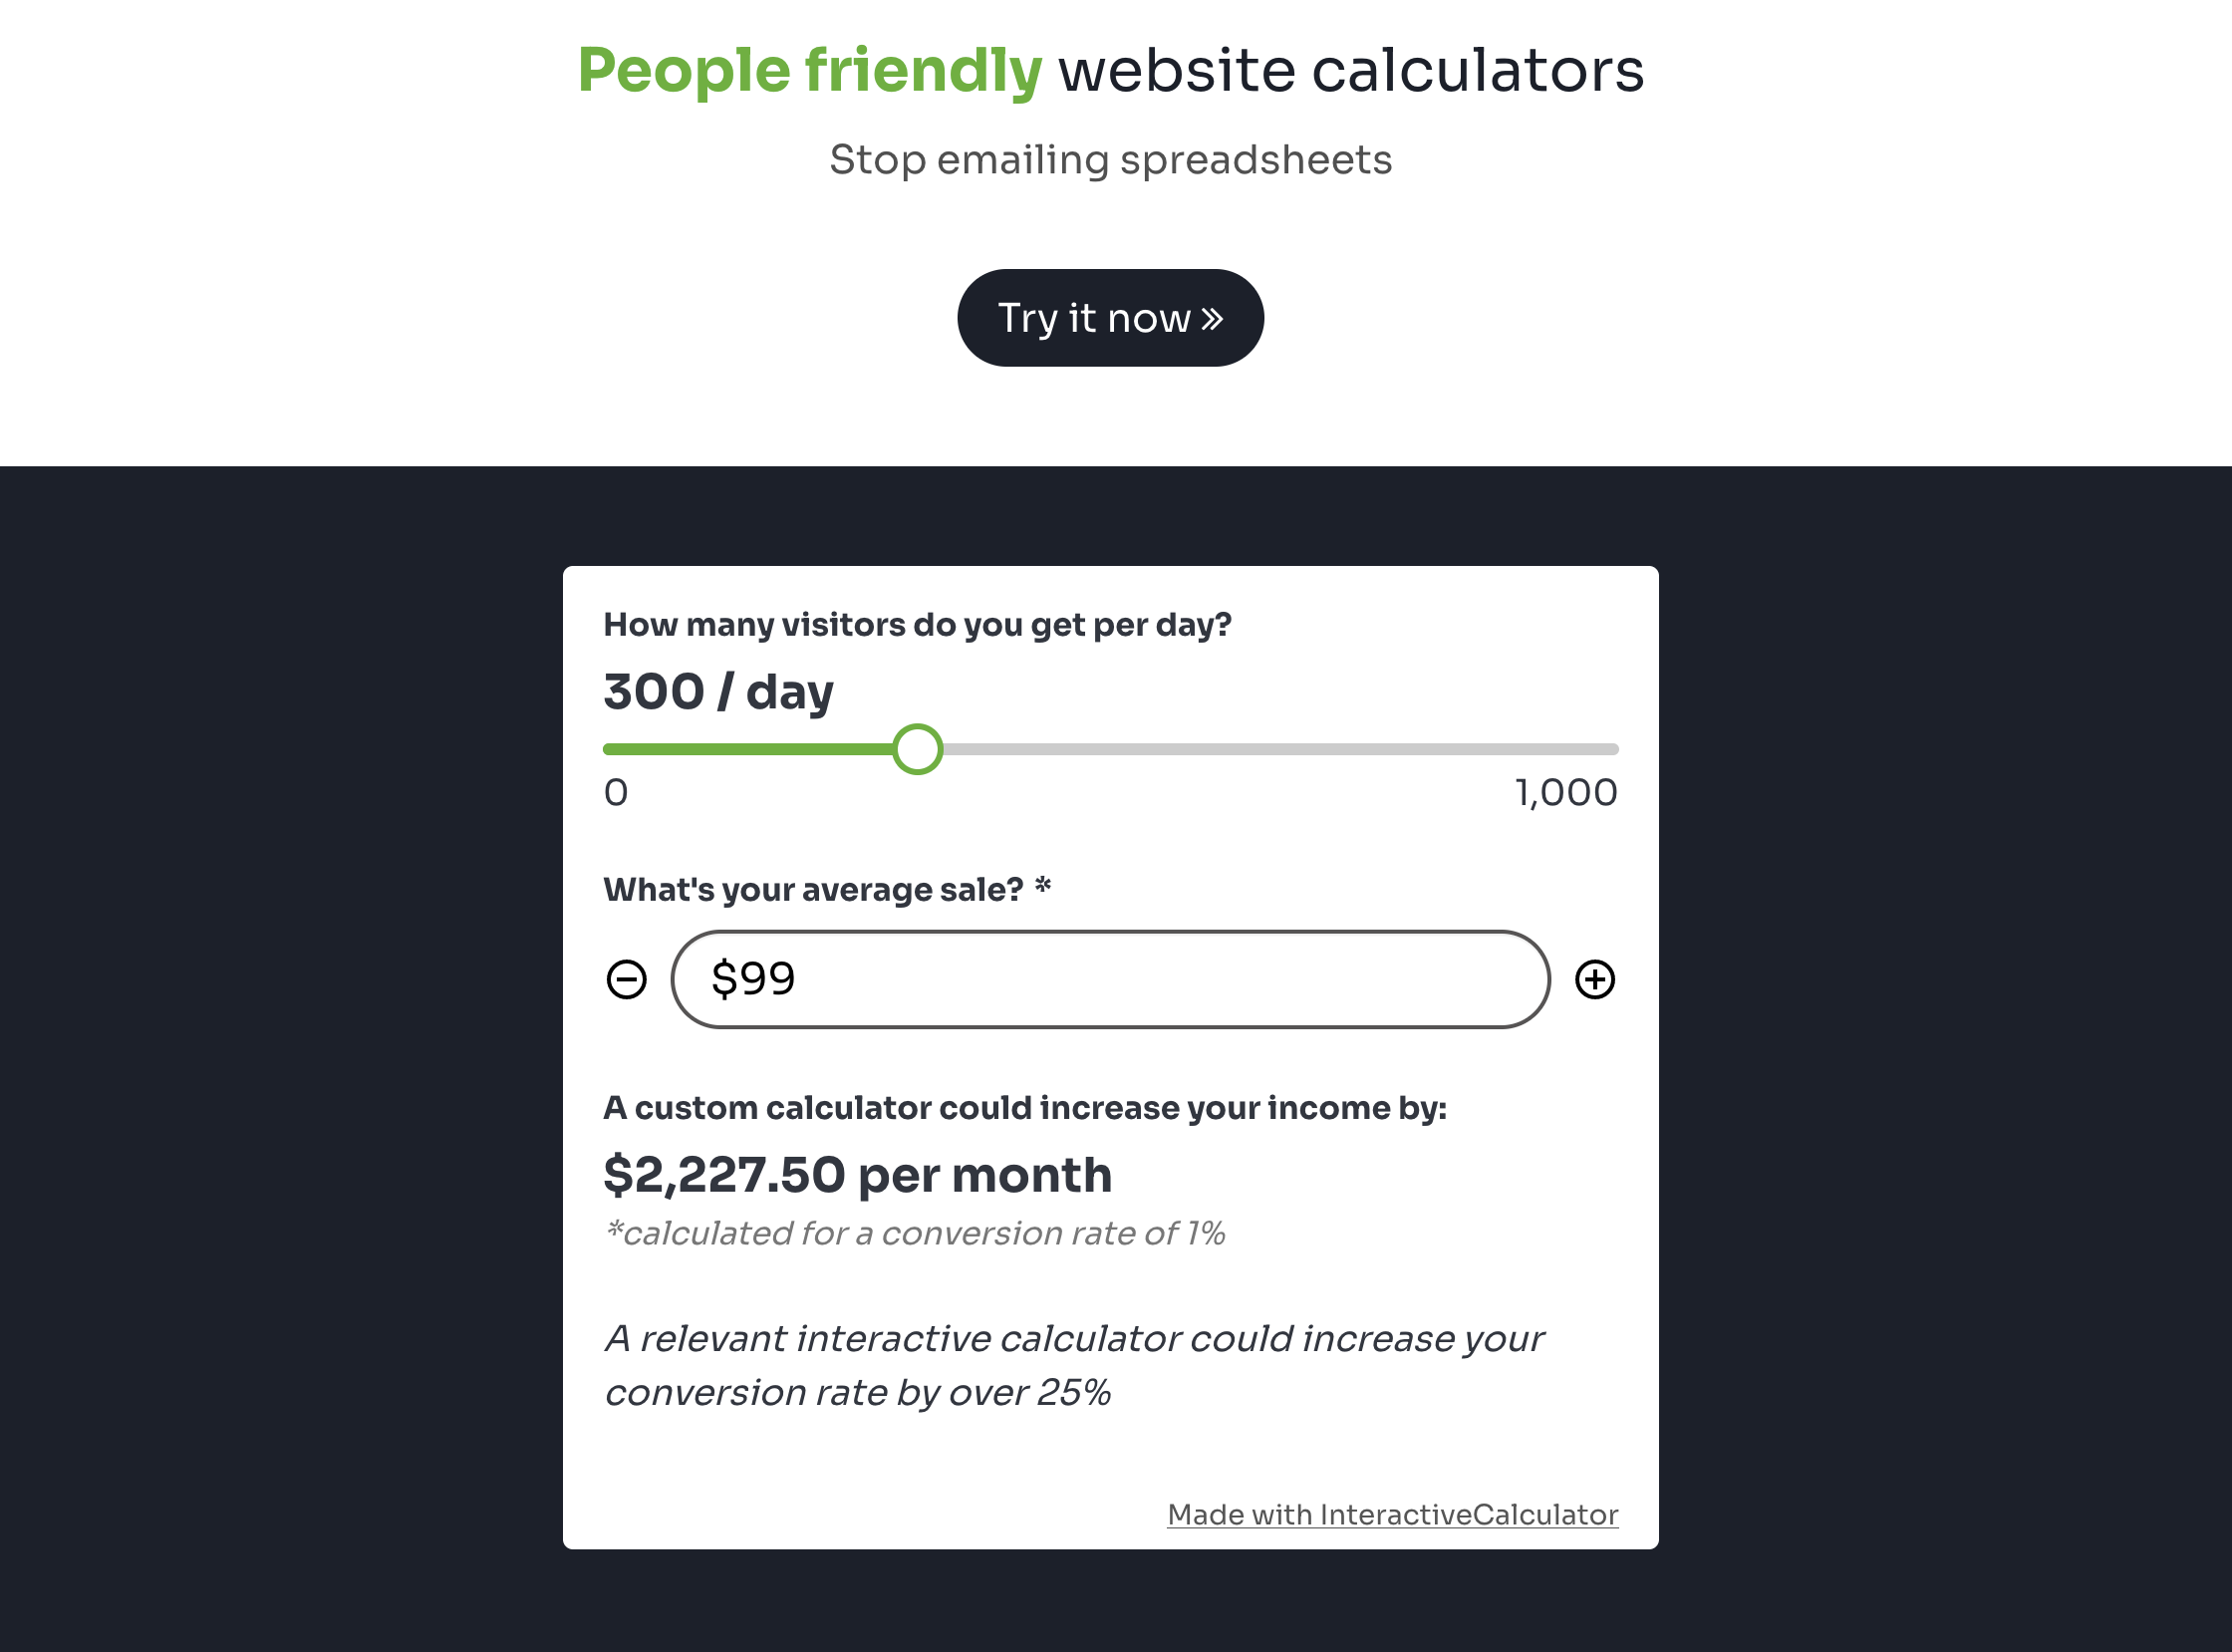The image size is (2232, 1652).
Task: Click the $99 average sale input field
Action: pos(1110,980)
